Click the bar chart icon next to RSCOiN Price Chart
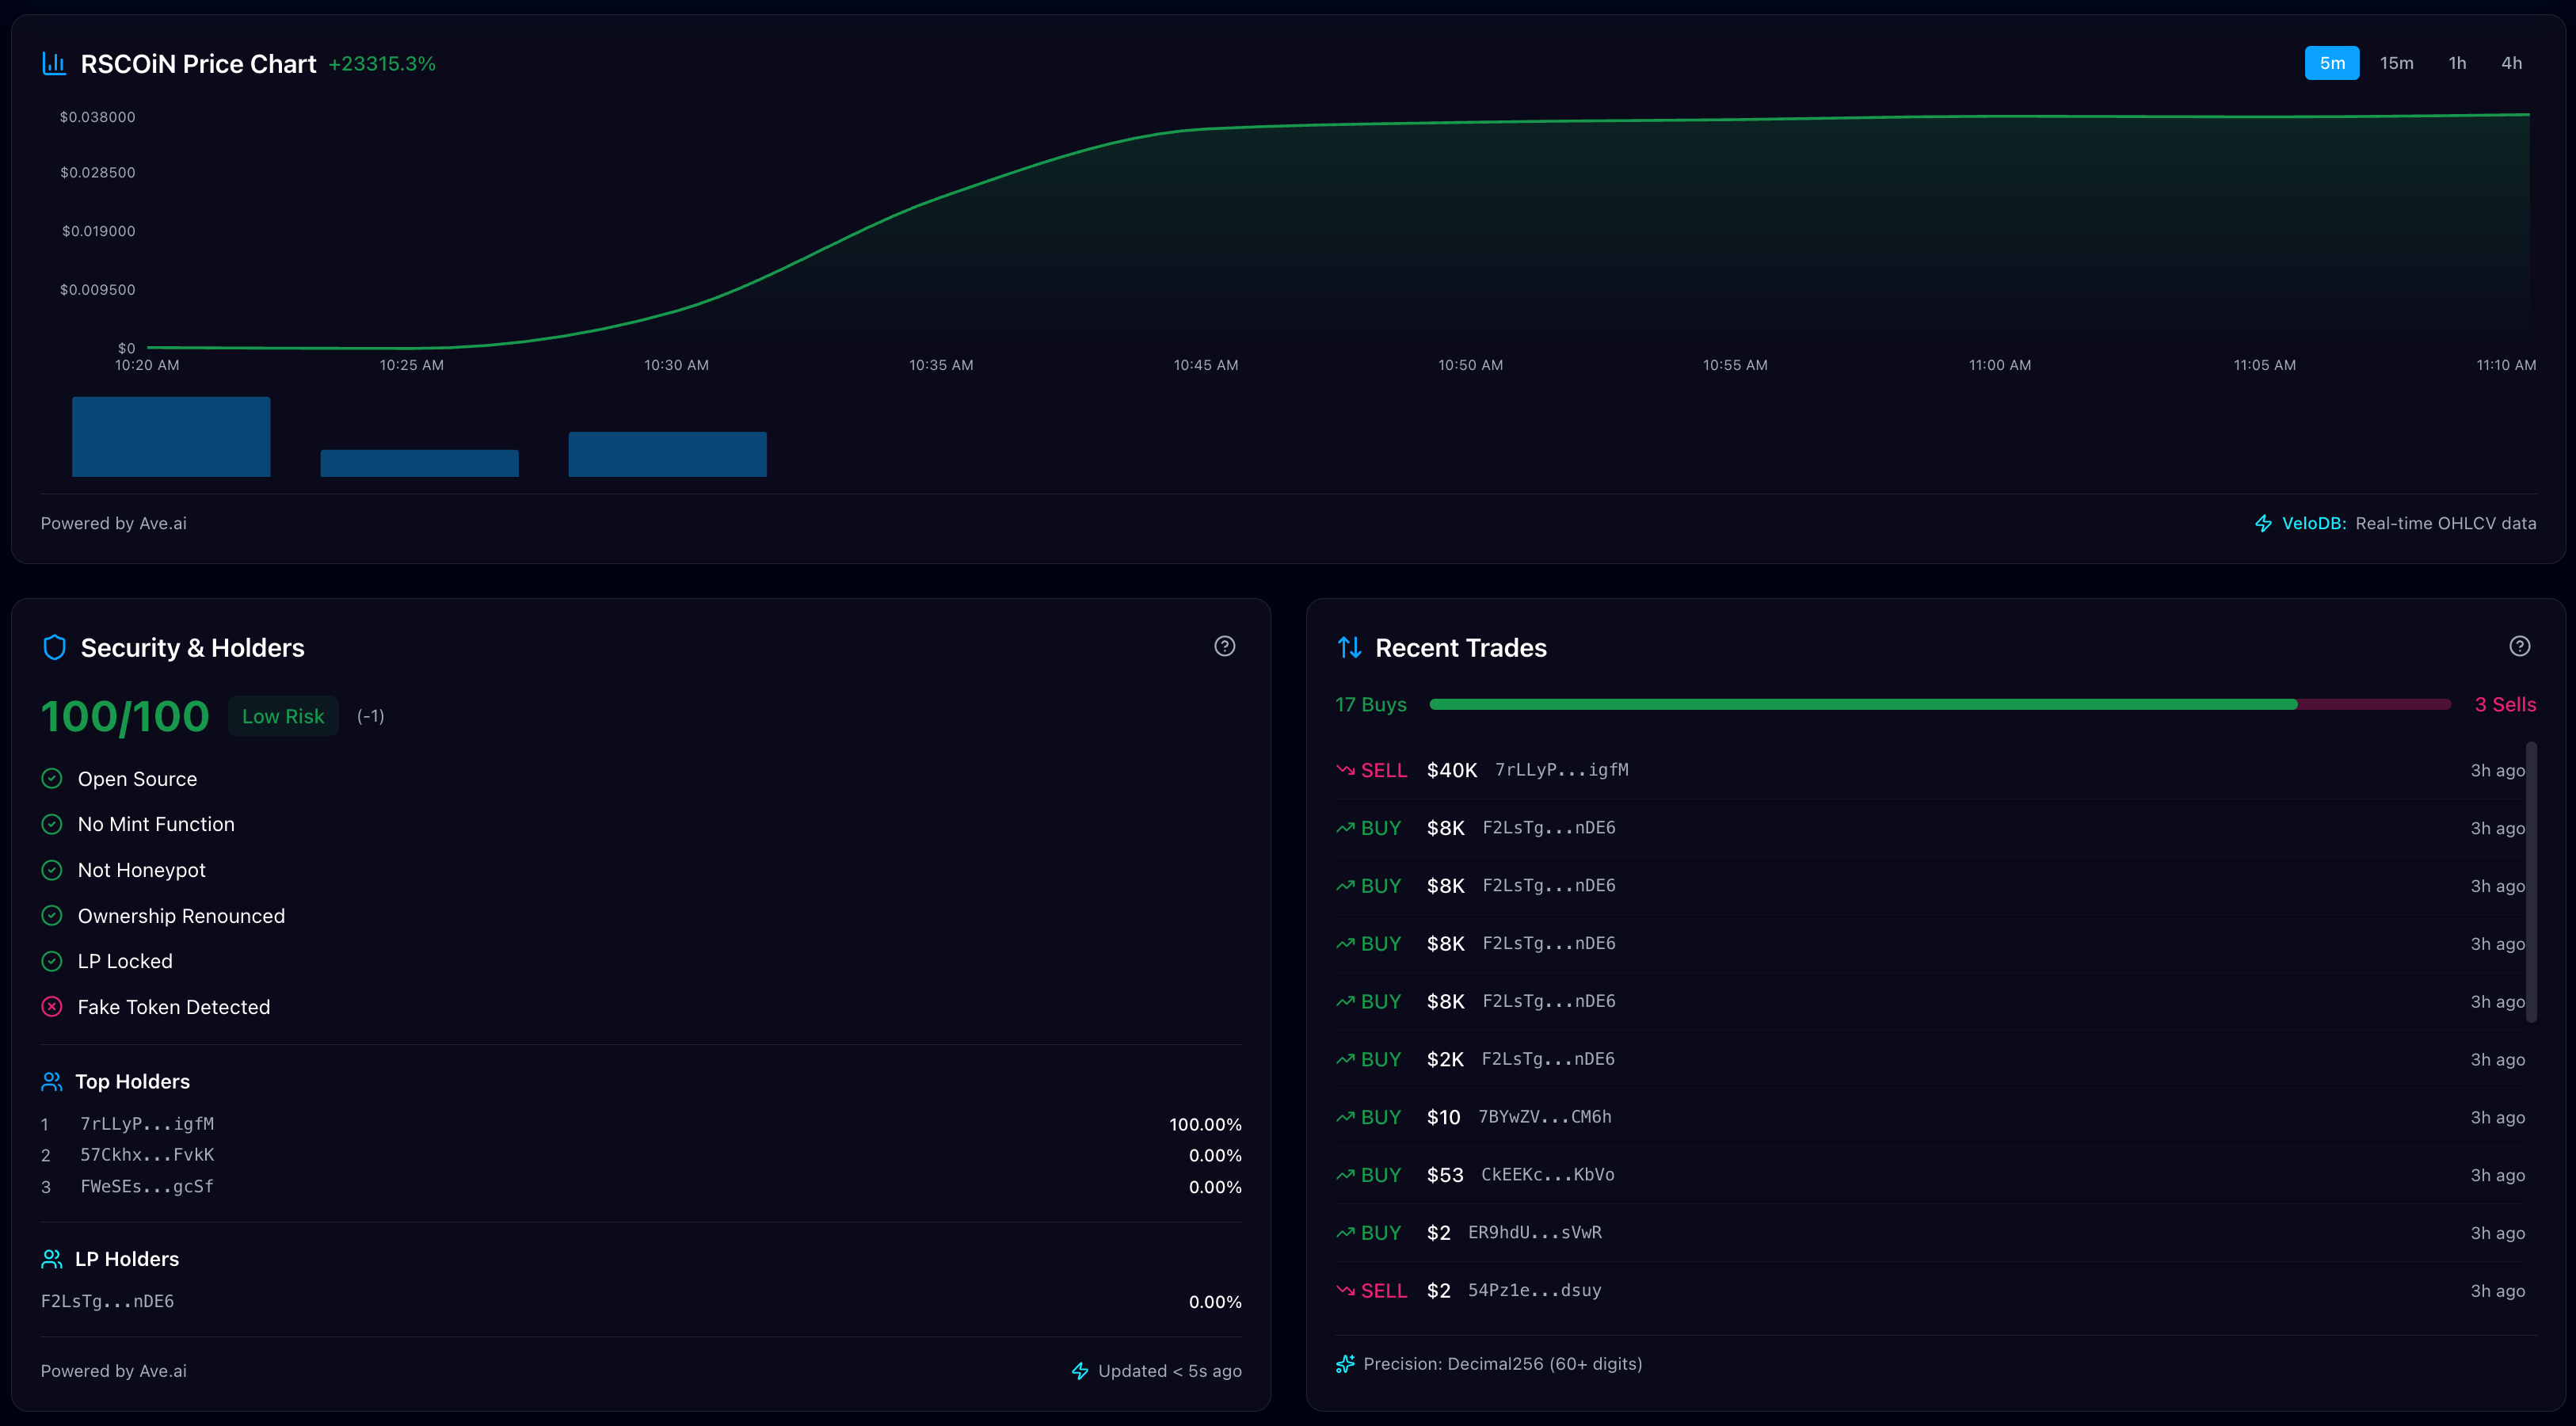 54,63
